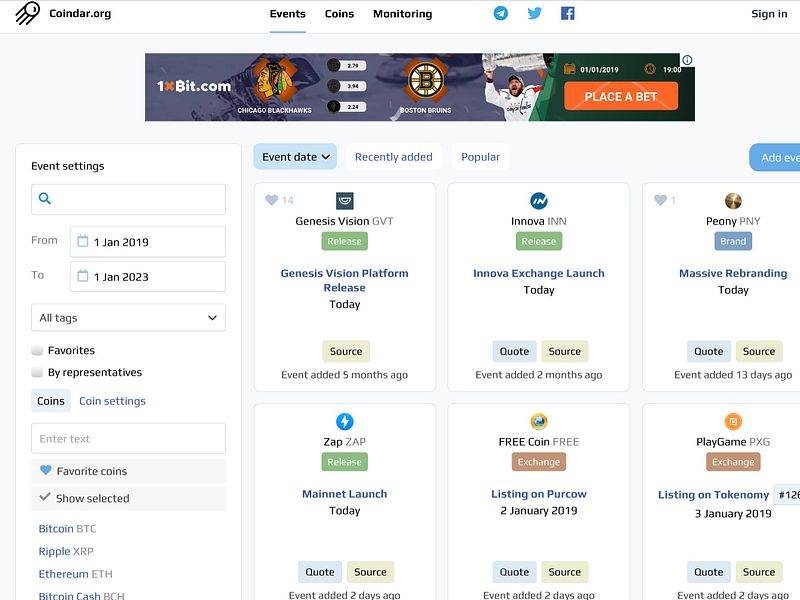Open Listing on Tokenomy event link
Viewport: 800px width, 600px height.
coord(713,494)
